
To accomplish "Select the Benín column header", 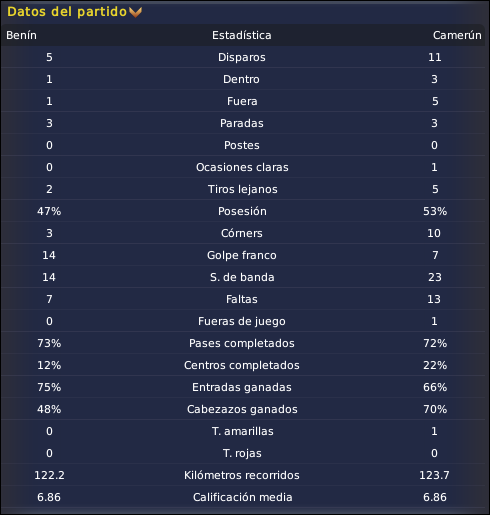I will click(21, 35).
